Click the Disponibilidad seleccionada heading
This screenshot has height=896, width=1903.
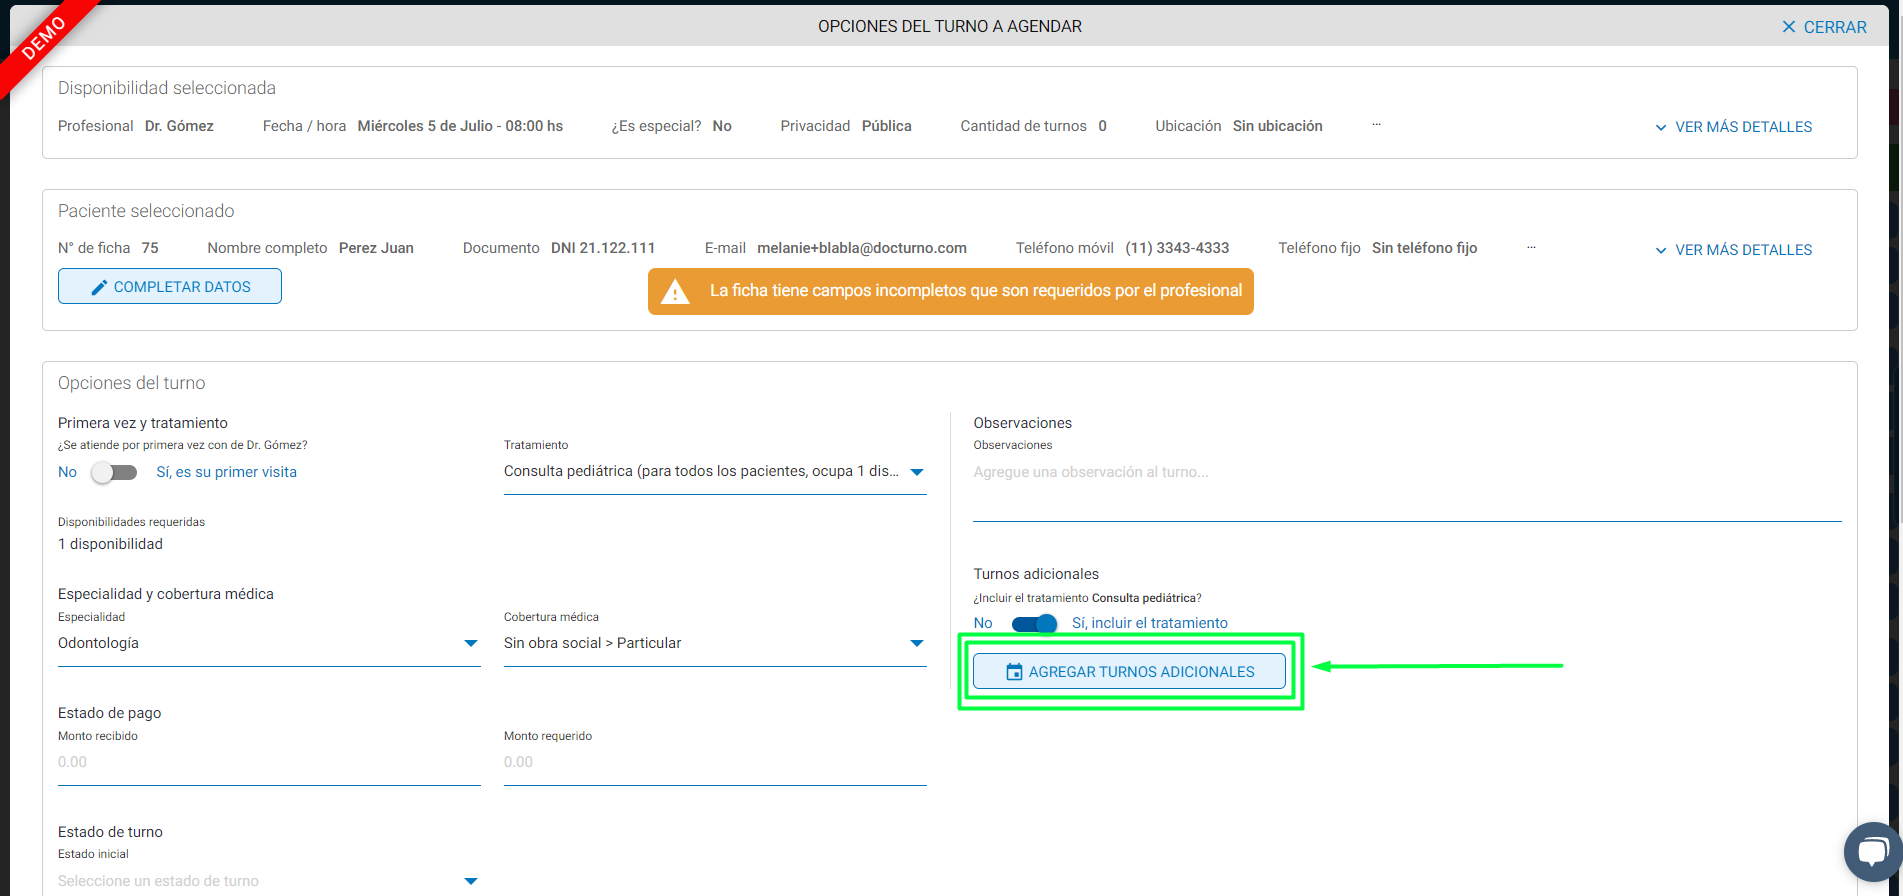coord(167,88)
